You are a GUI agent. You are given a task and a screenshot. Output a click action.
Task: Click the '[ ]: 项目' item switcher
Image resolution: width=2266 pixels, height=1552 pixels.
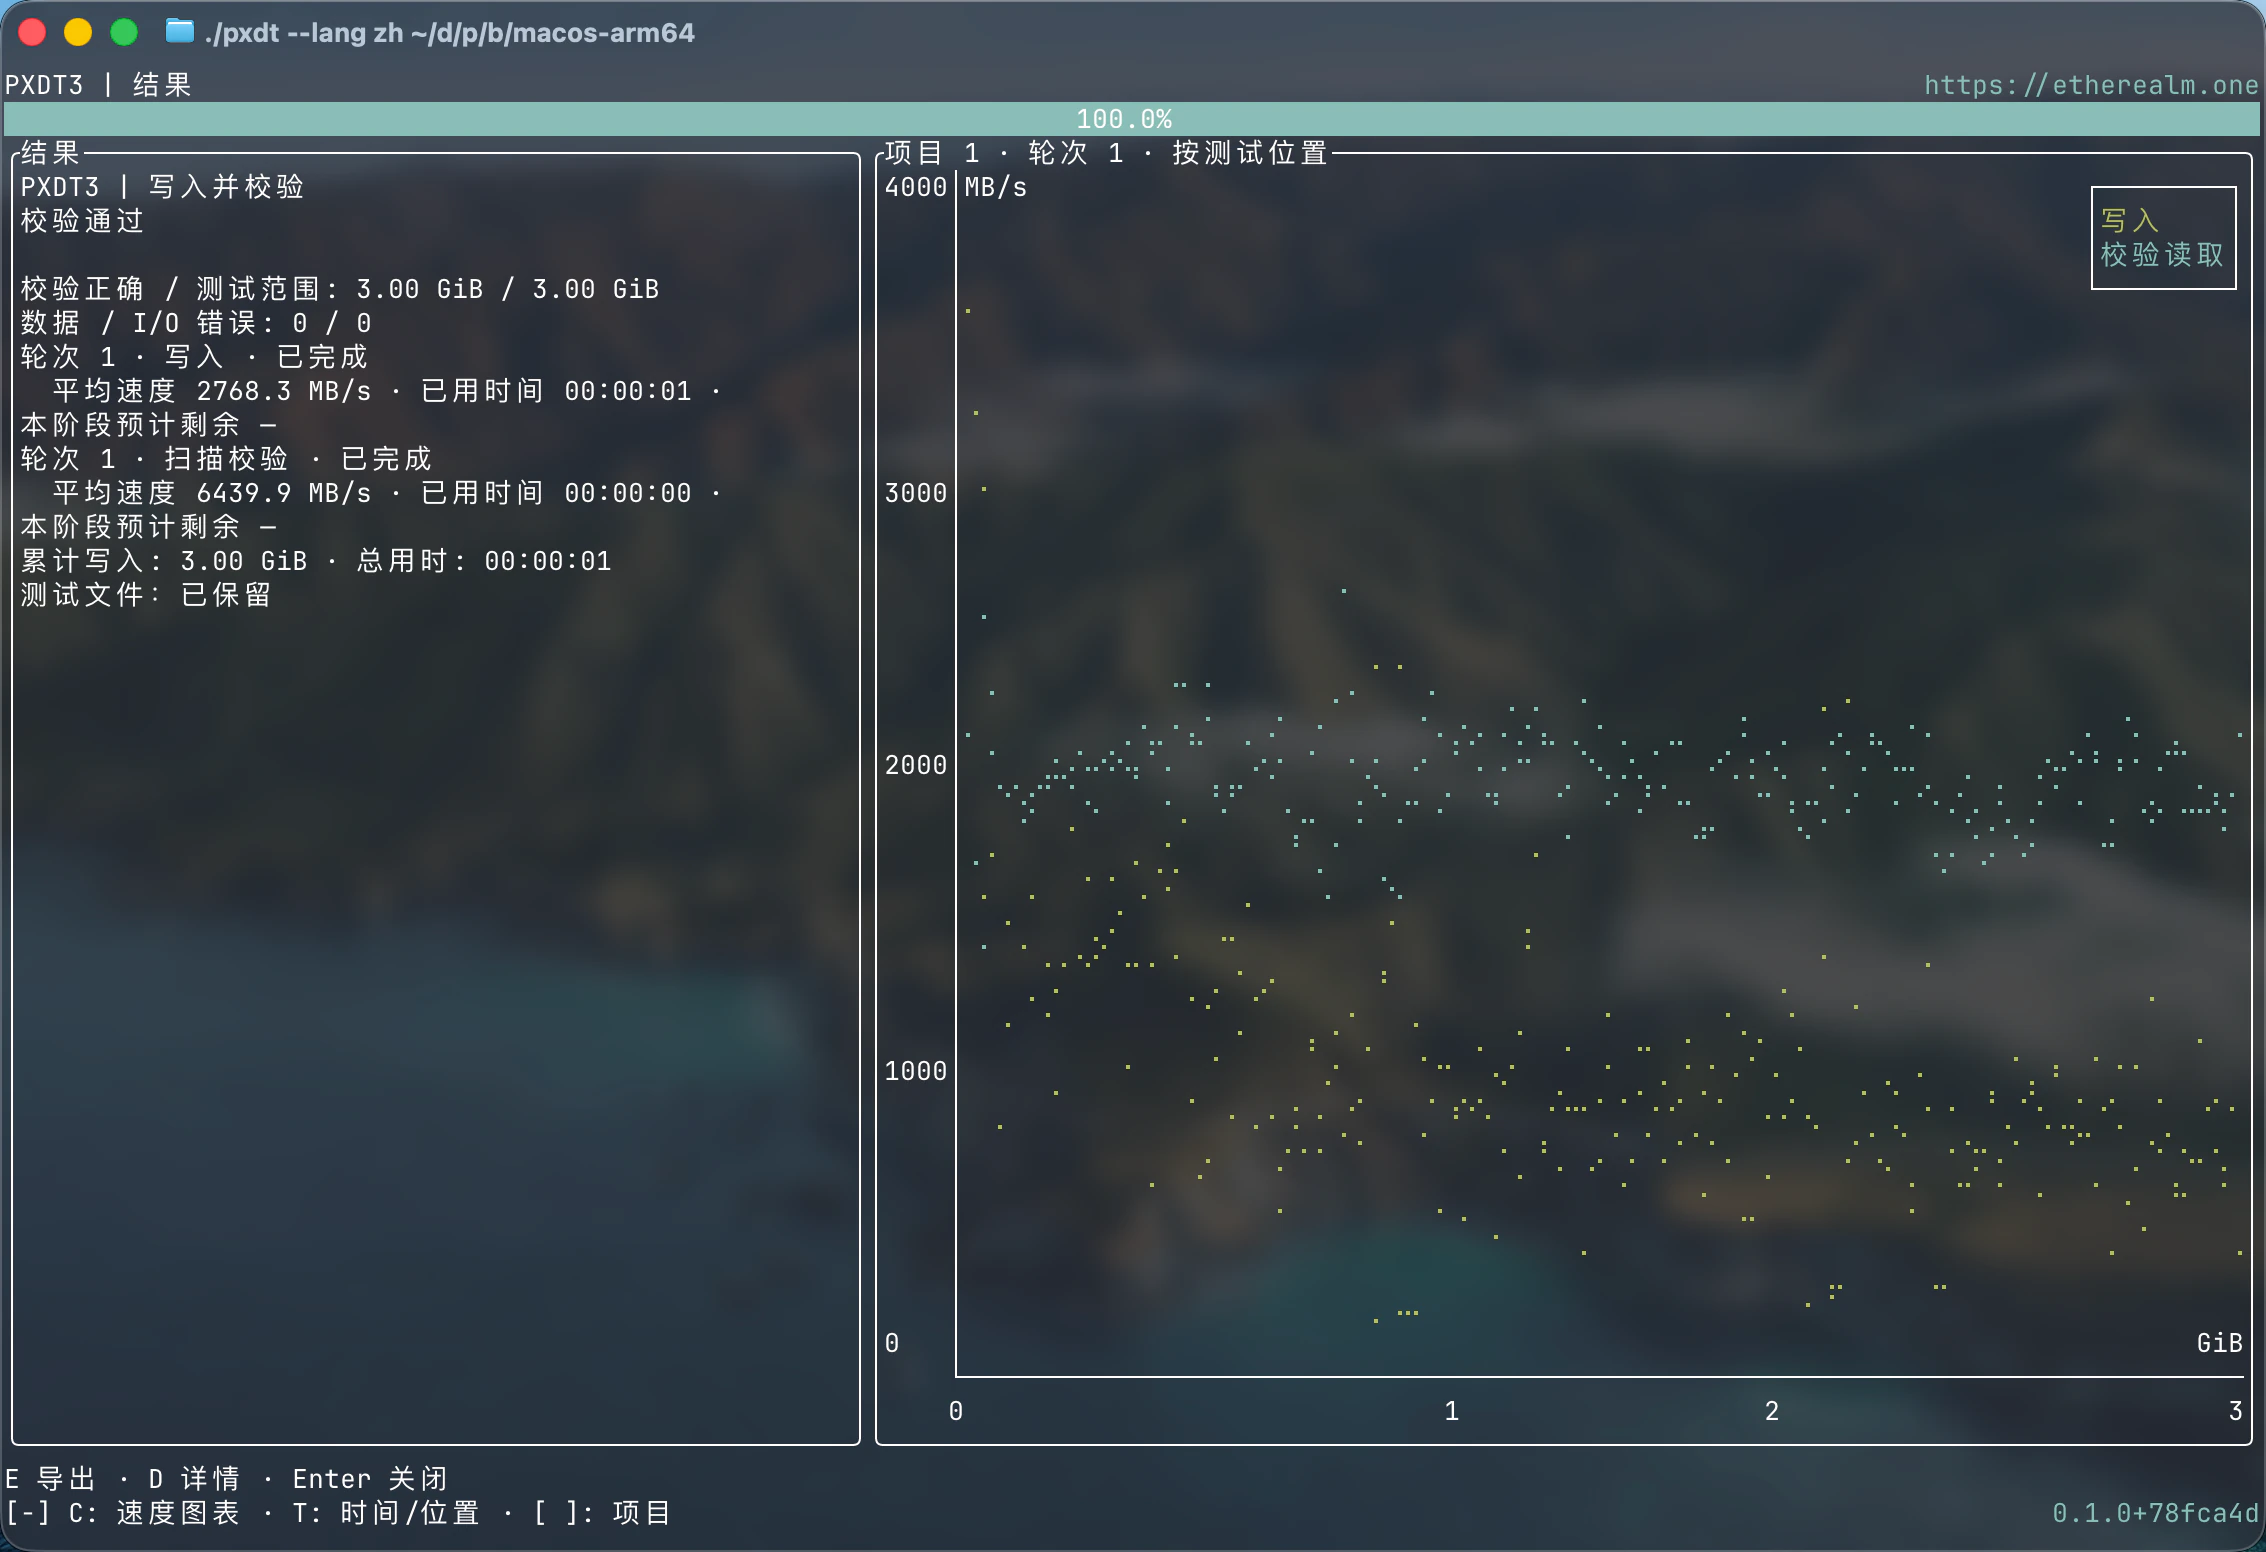tap(601, 1512)
